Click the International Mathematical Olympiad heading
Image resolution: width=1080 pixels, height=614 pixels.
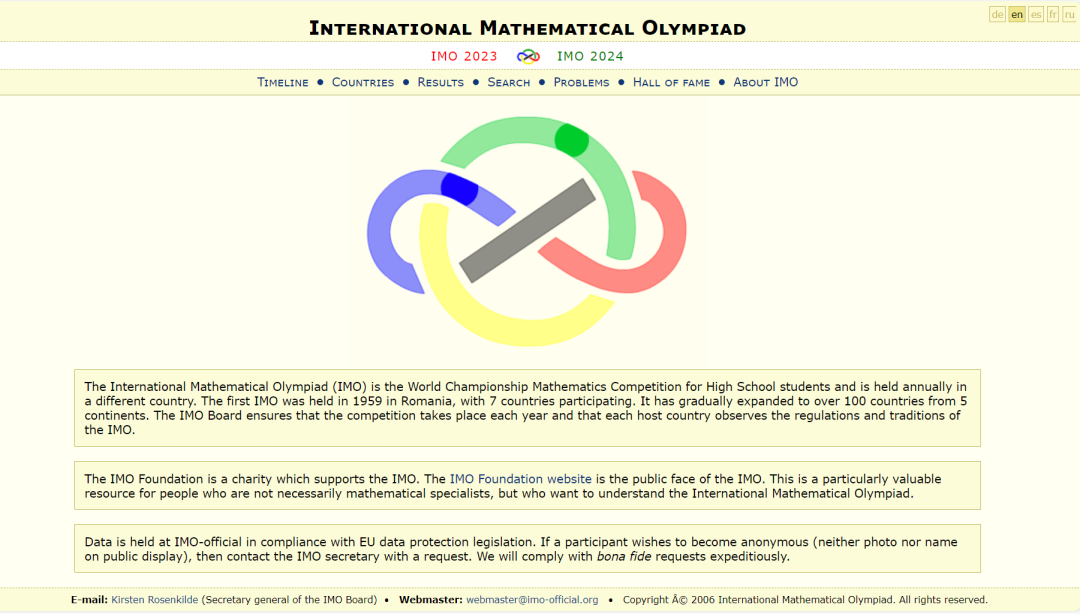(x=528, y=28)
